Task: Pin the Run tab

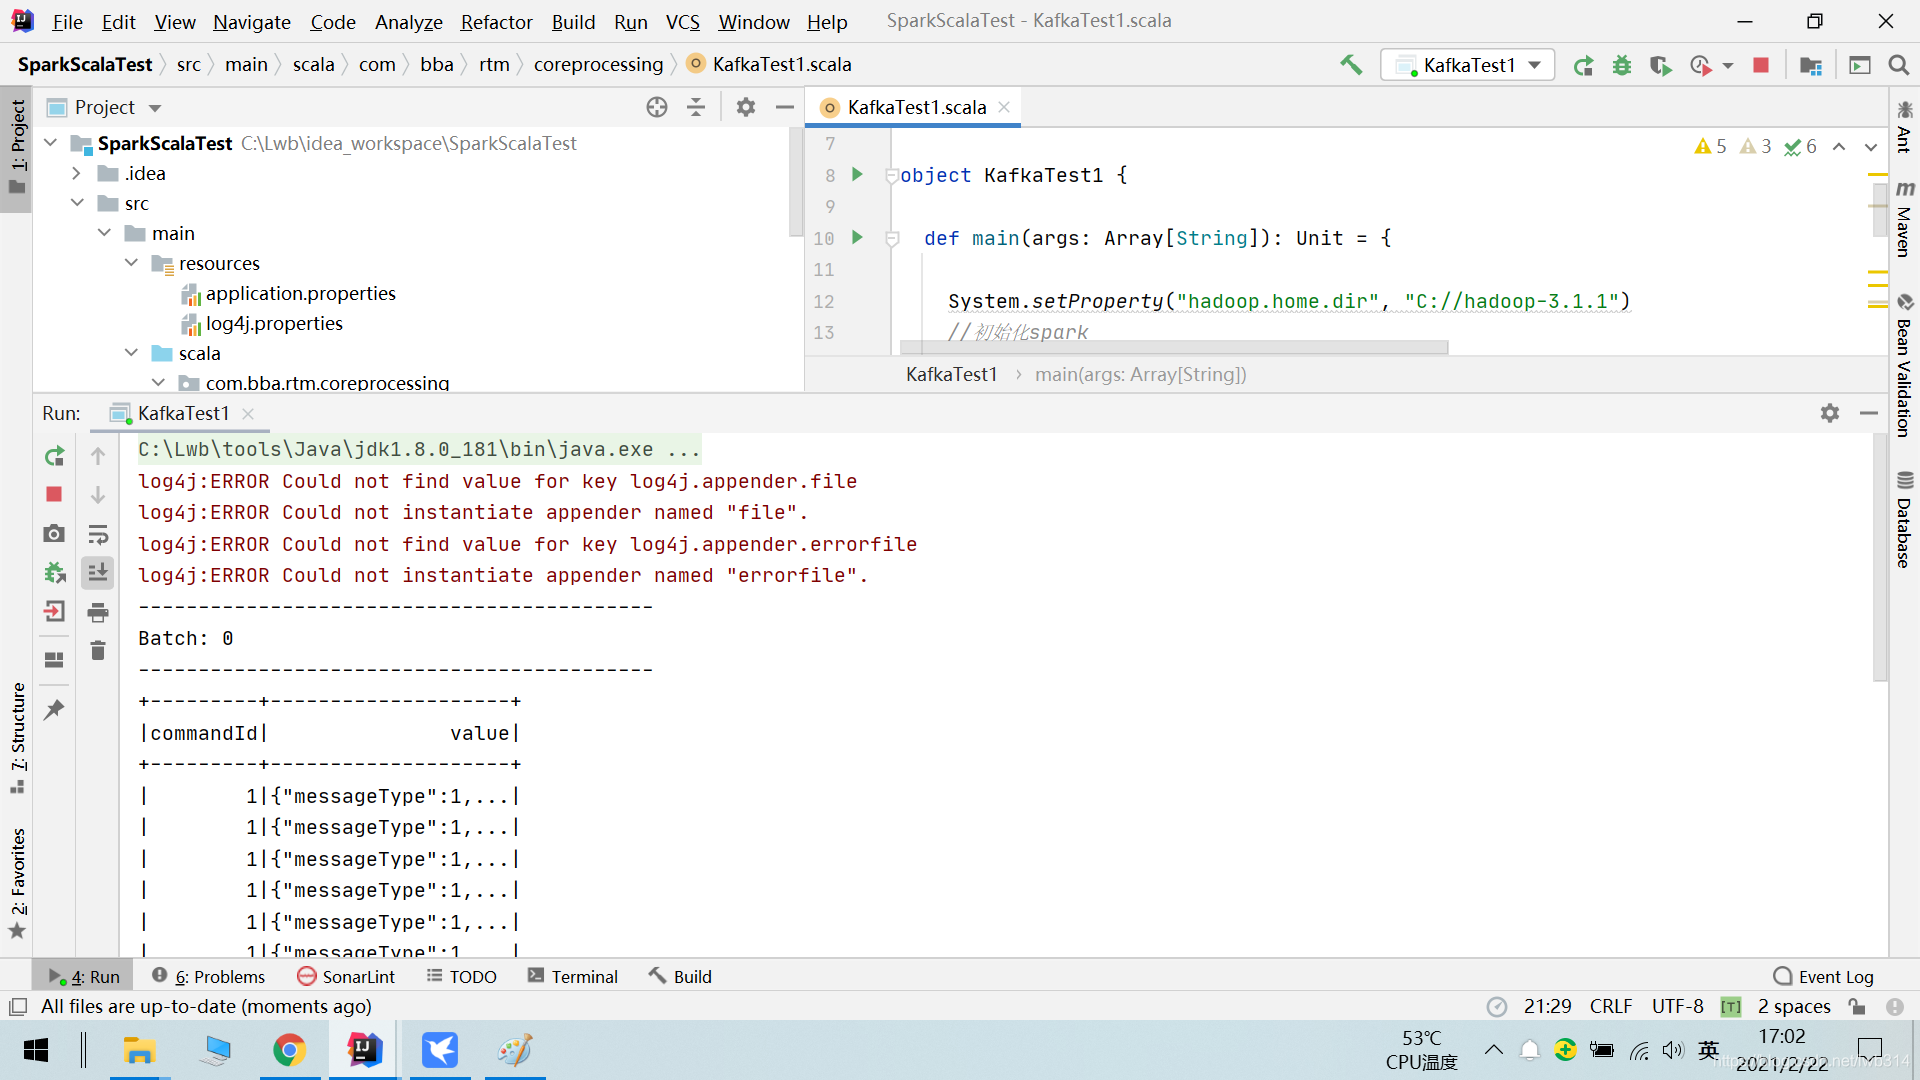Action: [55, 710]
